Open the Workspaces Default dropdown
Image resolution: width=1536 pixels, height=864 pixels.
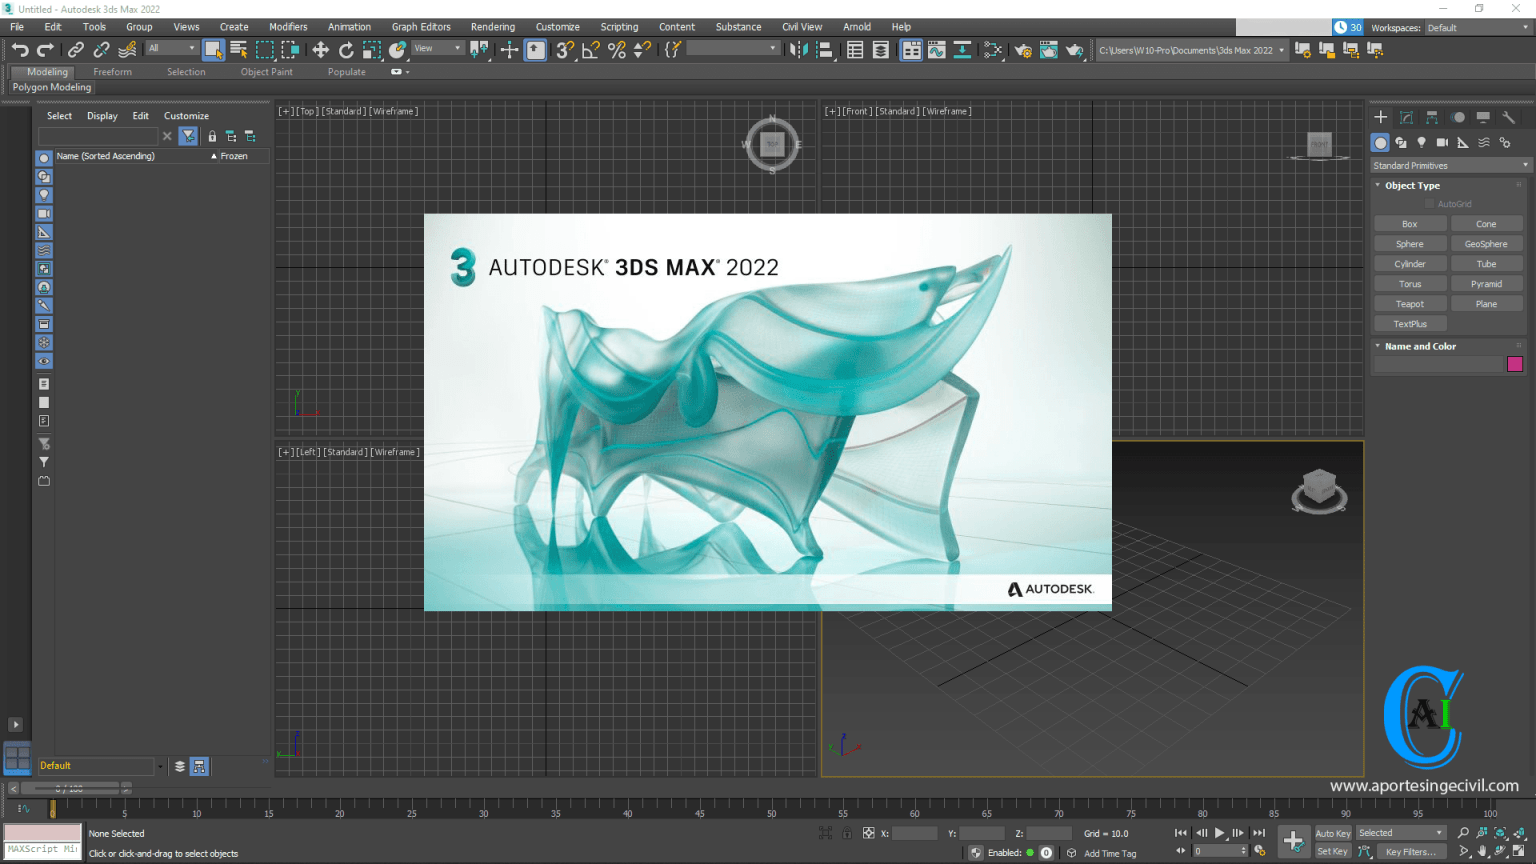point(1478,28)
